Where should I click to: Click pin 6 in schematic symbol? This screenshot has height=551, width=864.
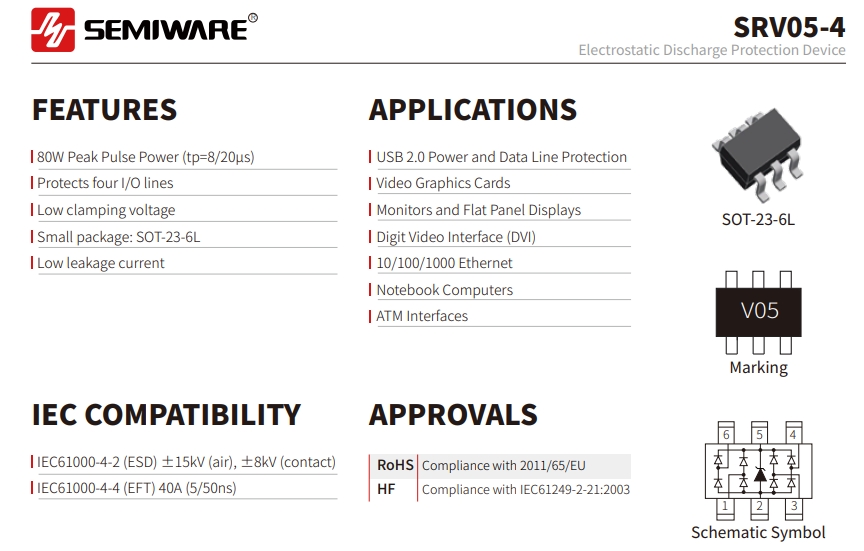pos(726,434)
